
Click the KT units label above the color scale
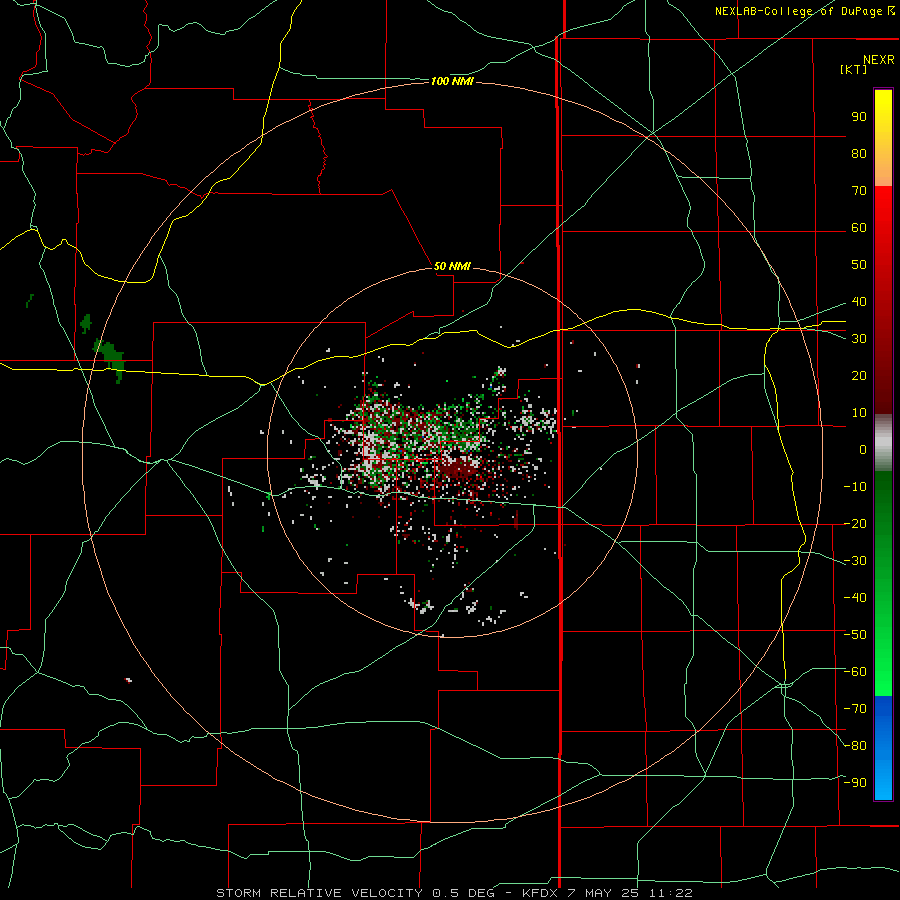(x=854, y=69)
